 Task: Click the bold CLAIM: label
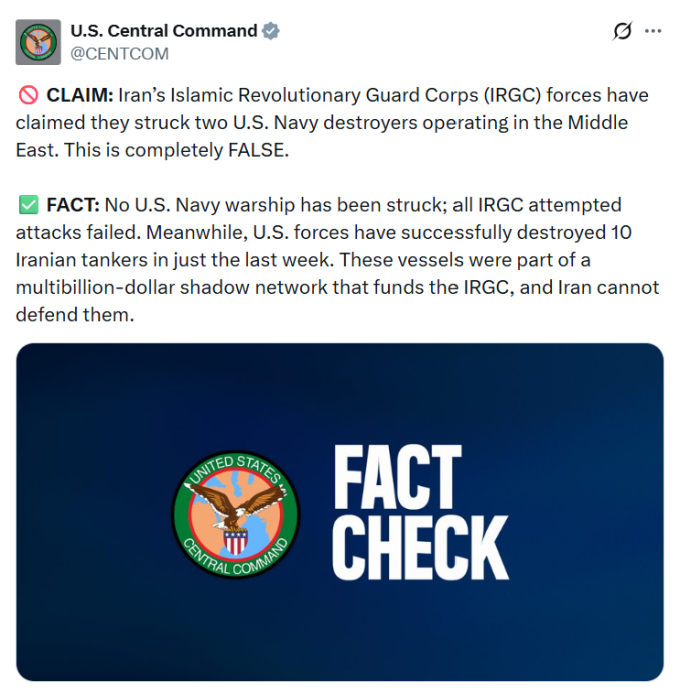(80, 95)
